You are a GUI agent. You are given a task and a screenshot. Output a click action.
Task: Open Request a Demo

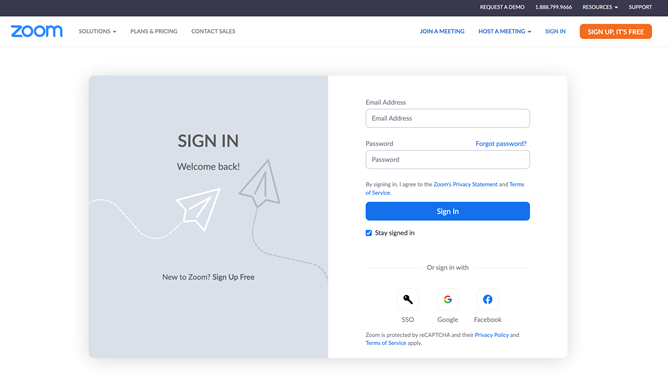pos(502,7)
